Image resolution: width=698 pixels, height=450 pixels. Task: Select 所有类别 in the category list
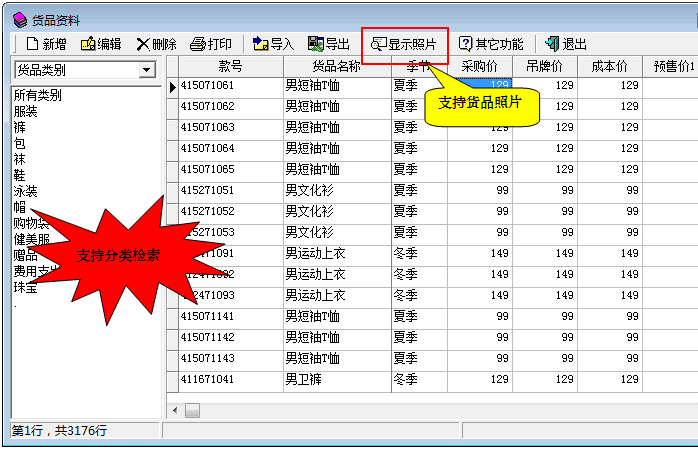point(37,95)
